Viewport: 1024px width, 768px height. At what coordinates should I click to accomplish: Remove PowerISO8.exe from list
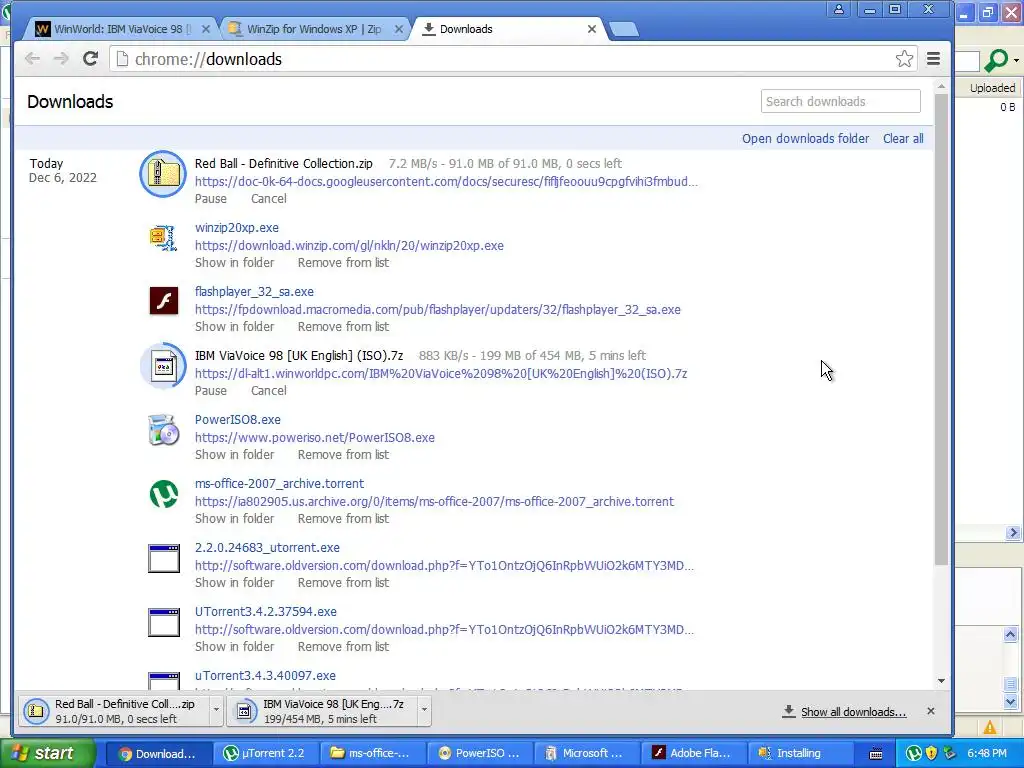click(x=343, y=455)
